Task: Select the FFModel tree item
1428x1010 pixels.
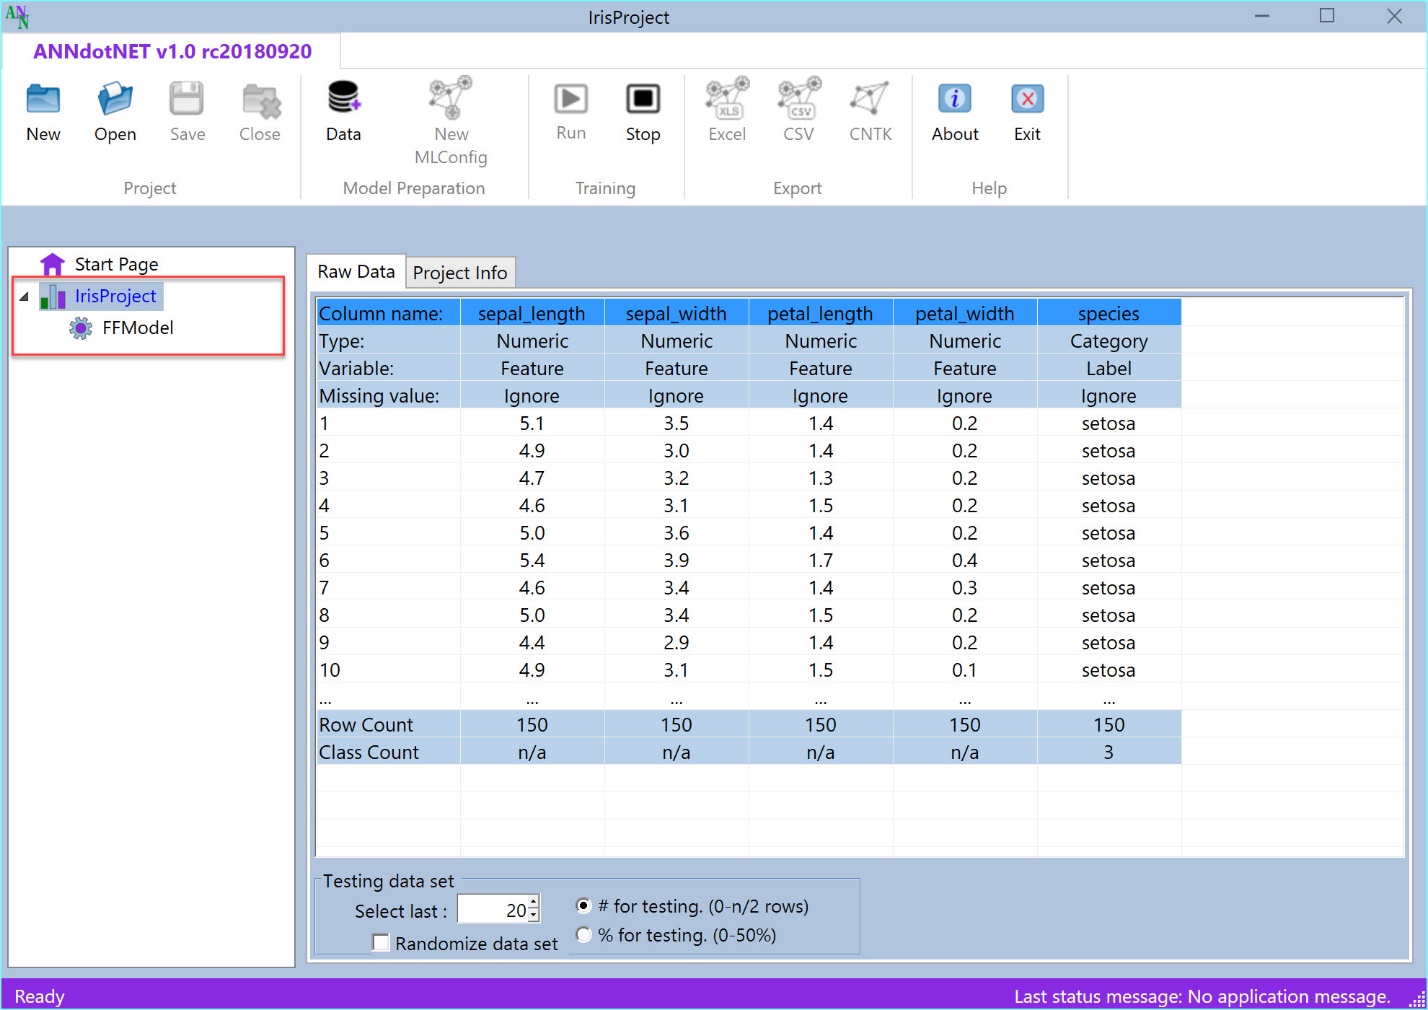Action: click(x=138, y=328)
